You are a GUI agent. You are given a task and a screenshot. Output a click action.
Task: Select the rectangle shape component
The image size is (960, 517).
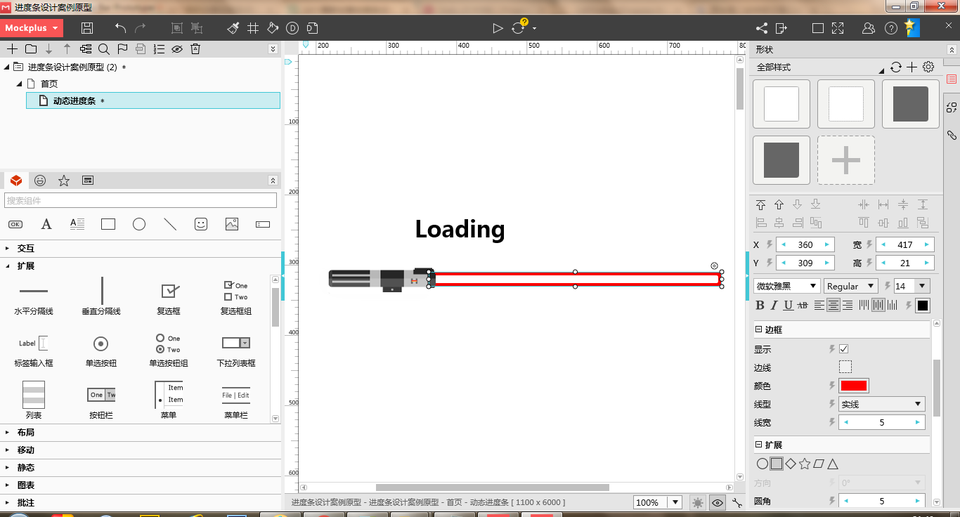(x=108, y=224)
